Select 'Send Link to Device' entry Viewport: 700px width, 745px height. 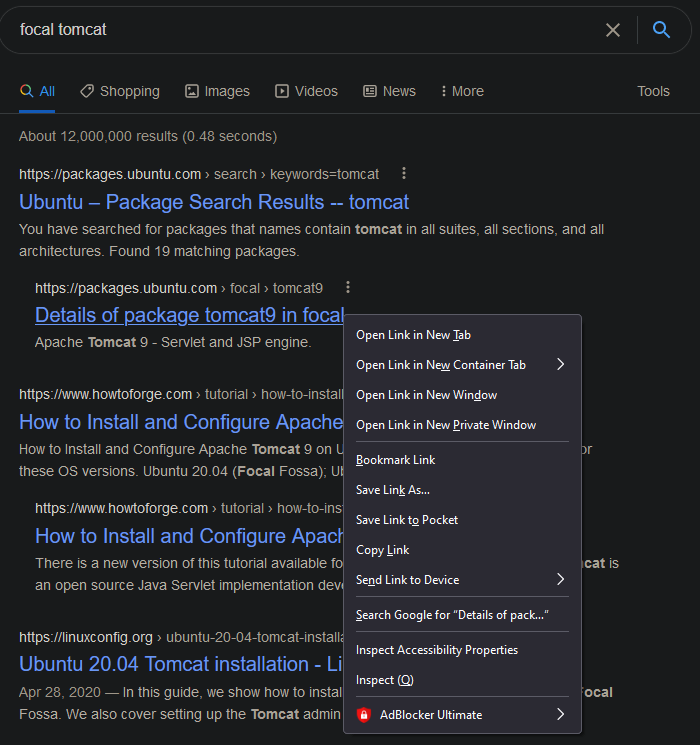pyautogui.click(x=462, y=580)
